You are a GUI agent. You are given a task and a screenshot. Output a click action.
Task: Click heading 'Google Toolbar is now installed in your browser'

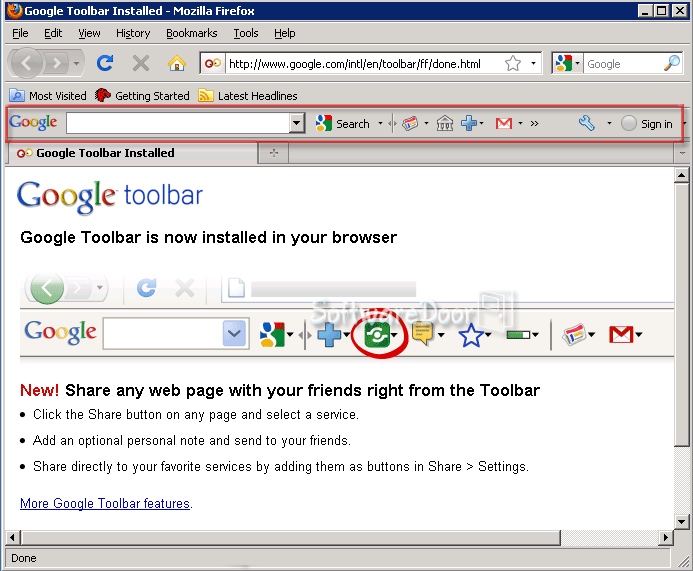(x=209, y=238)
